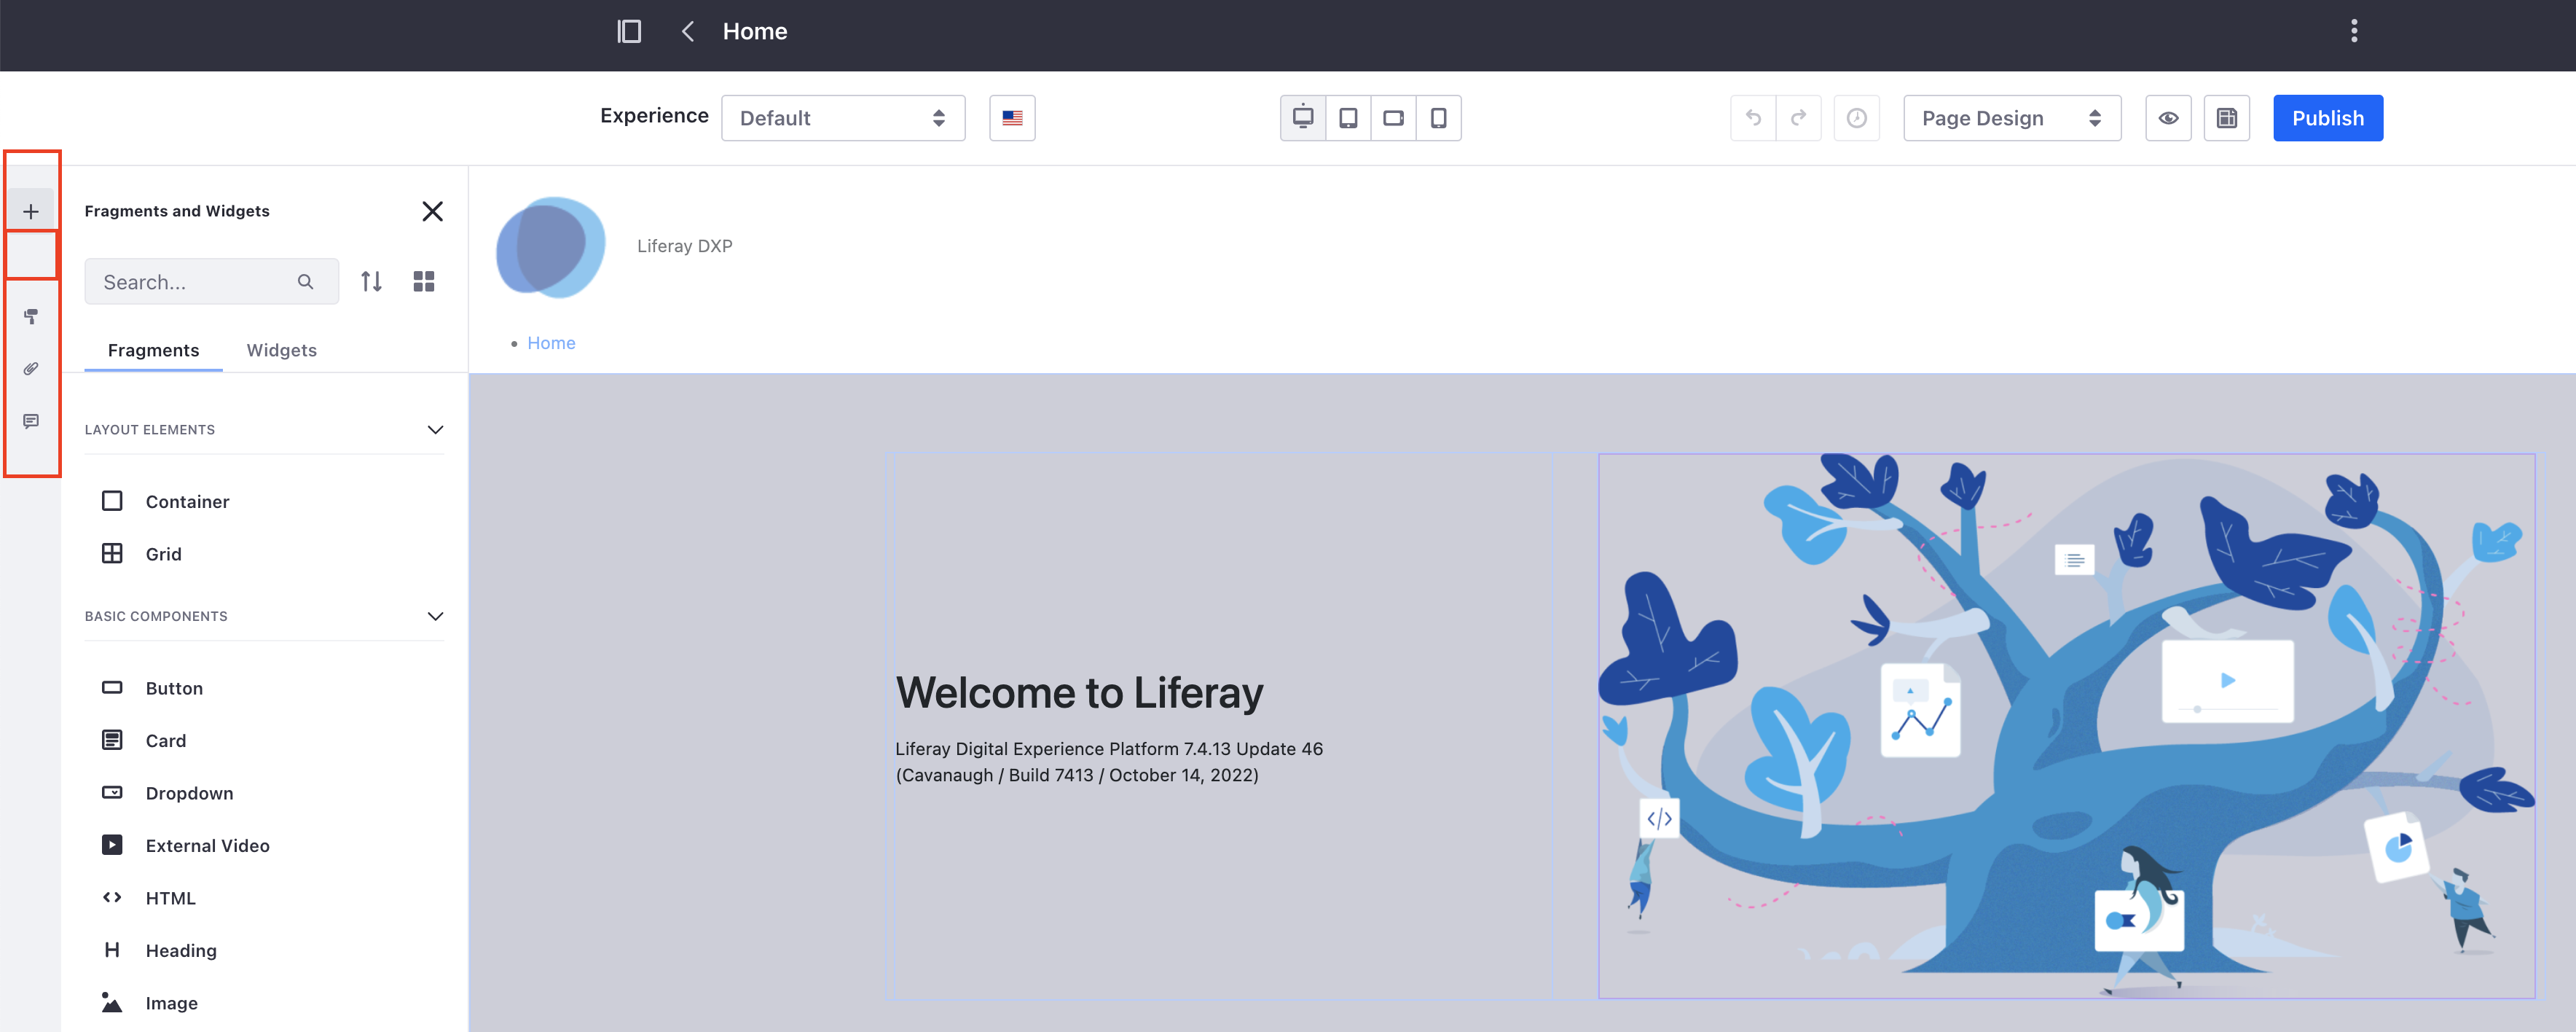
Task: Switch to the portrait phone viewport preview
Action: coord(1438,118)
